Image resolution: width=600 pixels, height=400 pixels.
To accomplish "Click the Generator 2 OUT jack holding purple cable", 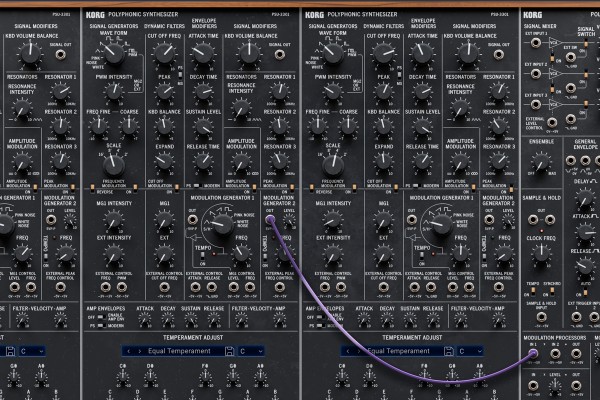I will pos(270,219).
